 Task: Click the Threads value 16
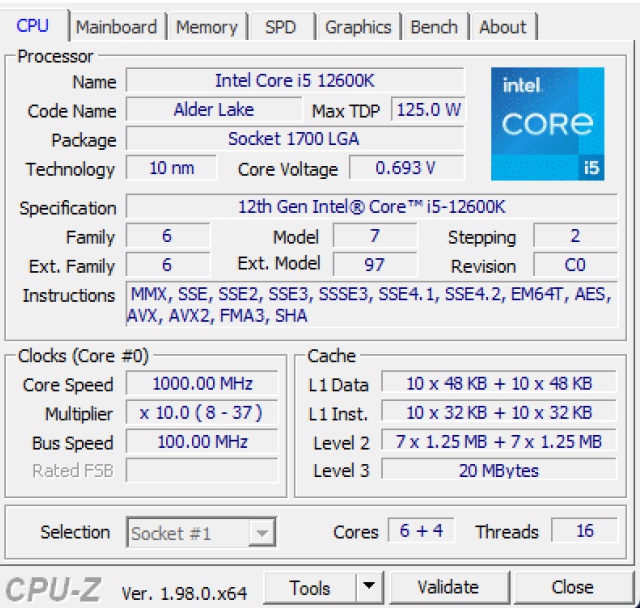(584, 530)
